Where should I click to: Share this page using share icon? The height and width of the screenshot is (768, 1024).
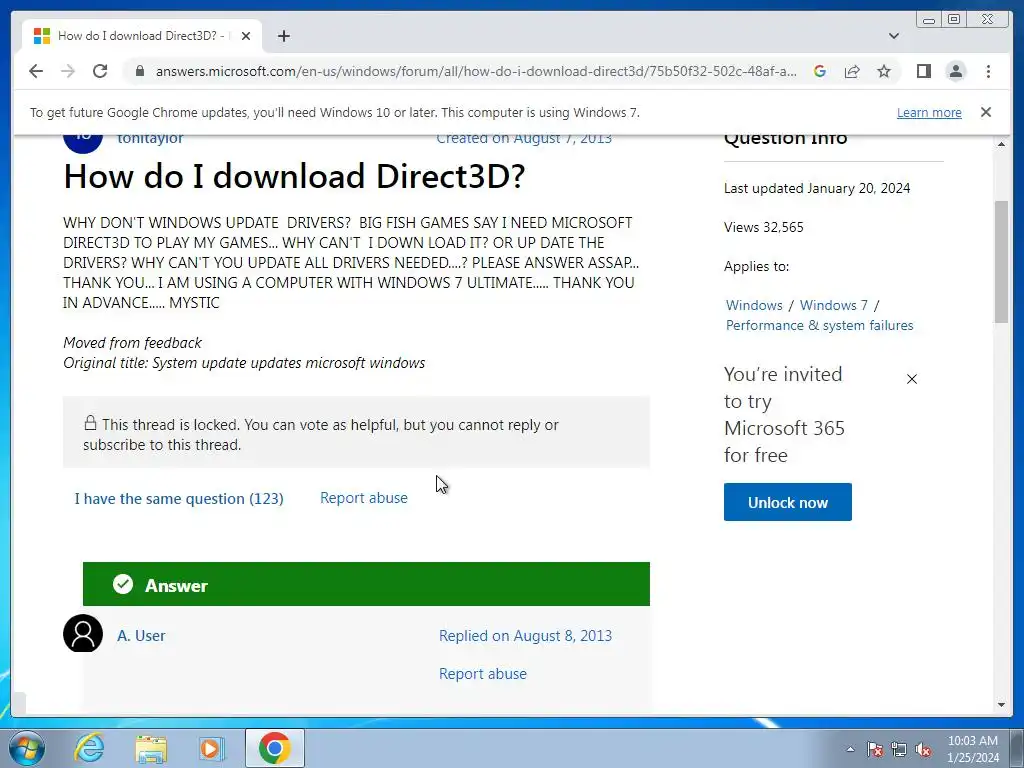pyautogui.click(x=852, y=71)
